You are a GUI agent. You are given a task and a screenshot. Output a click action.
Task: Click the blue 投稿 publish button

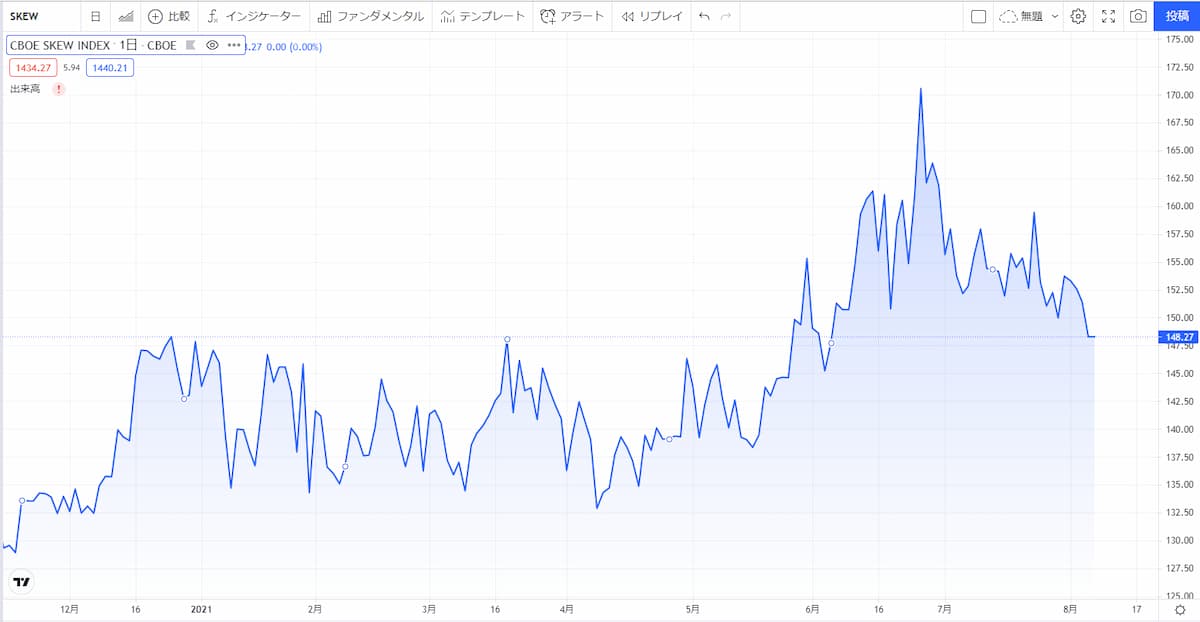click(1177, 16)
